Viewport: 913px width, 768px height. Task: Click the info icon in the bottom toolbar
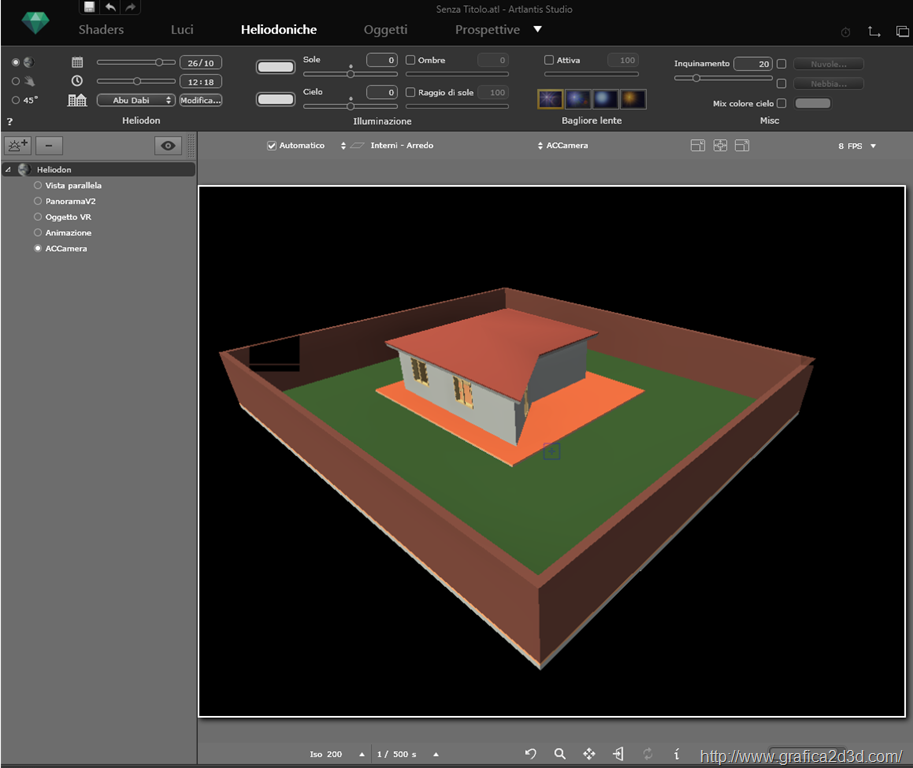pyautogui.click(x=677, y=754)
